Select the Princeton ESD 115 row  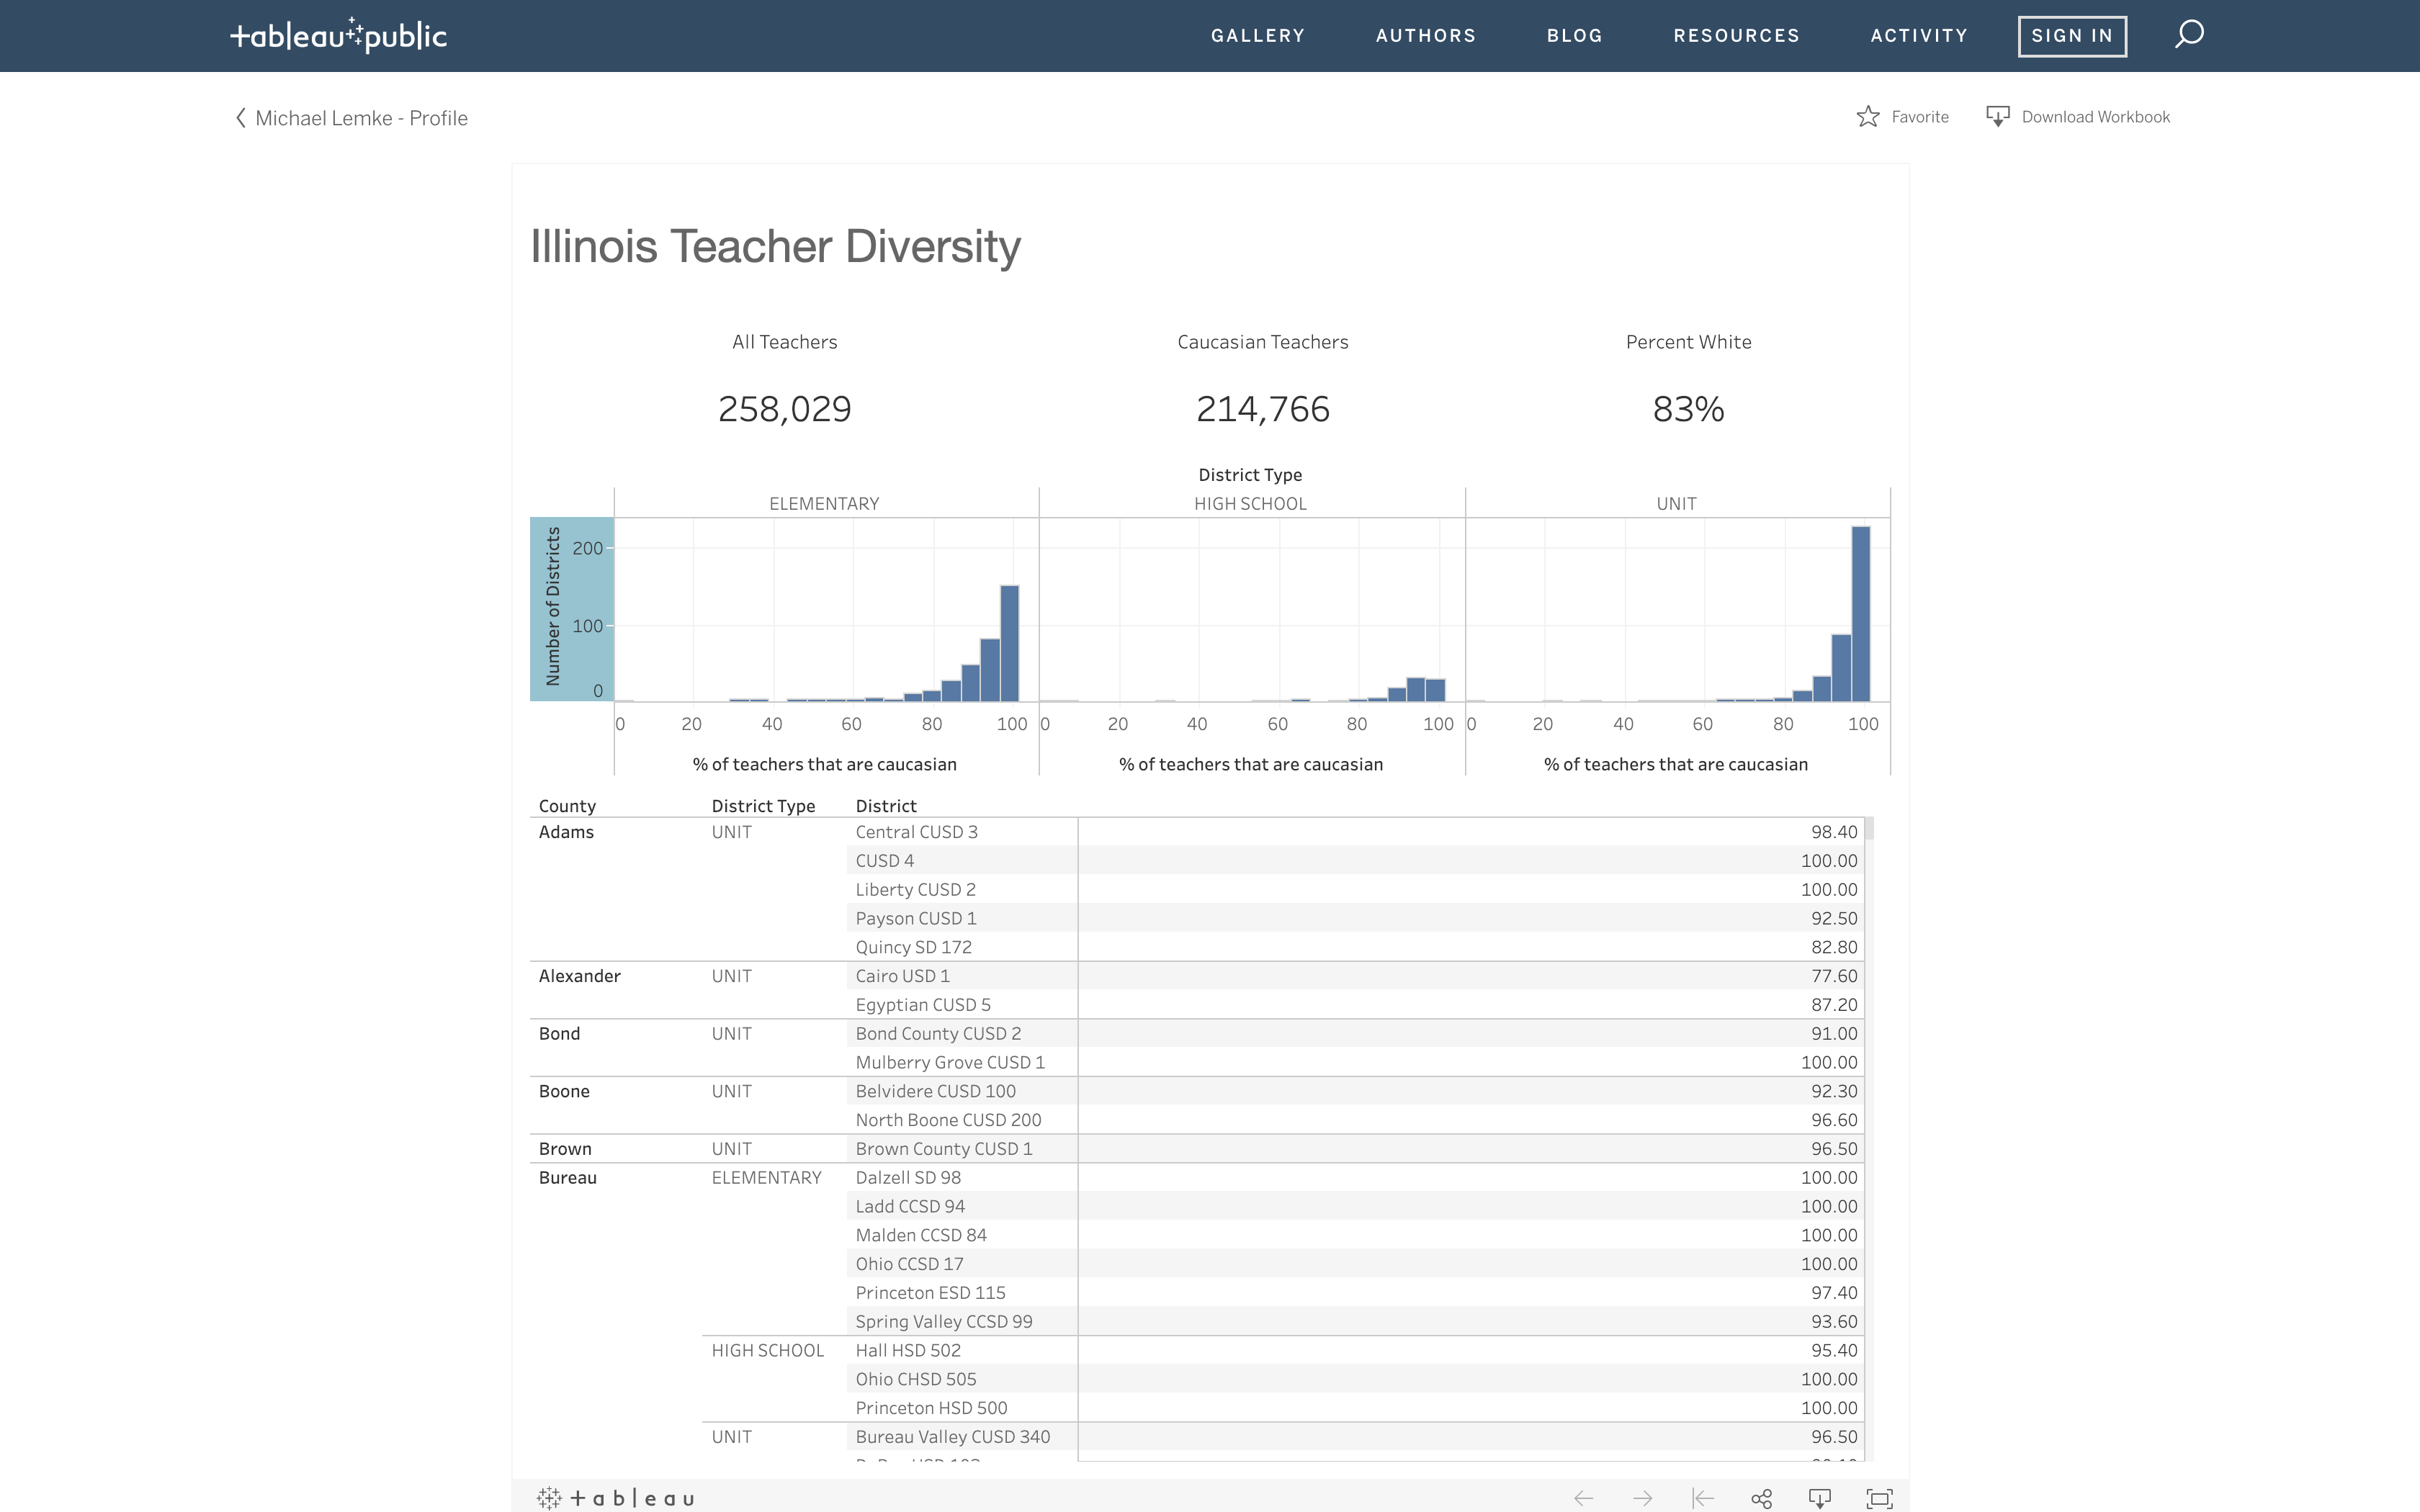coord(930,1293)
